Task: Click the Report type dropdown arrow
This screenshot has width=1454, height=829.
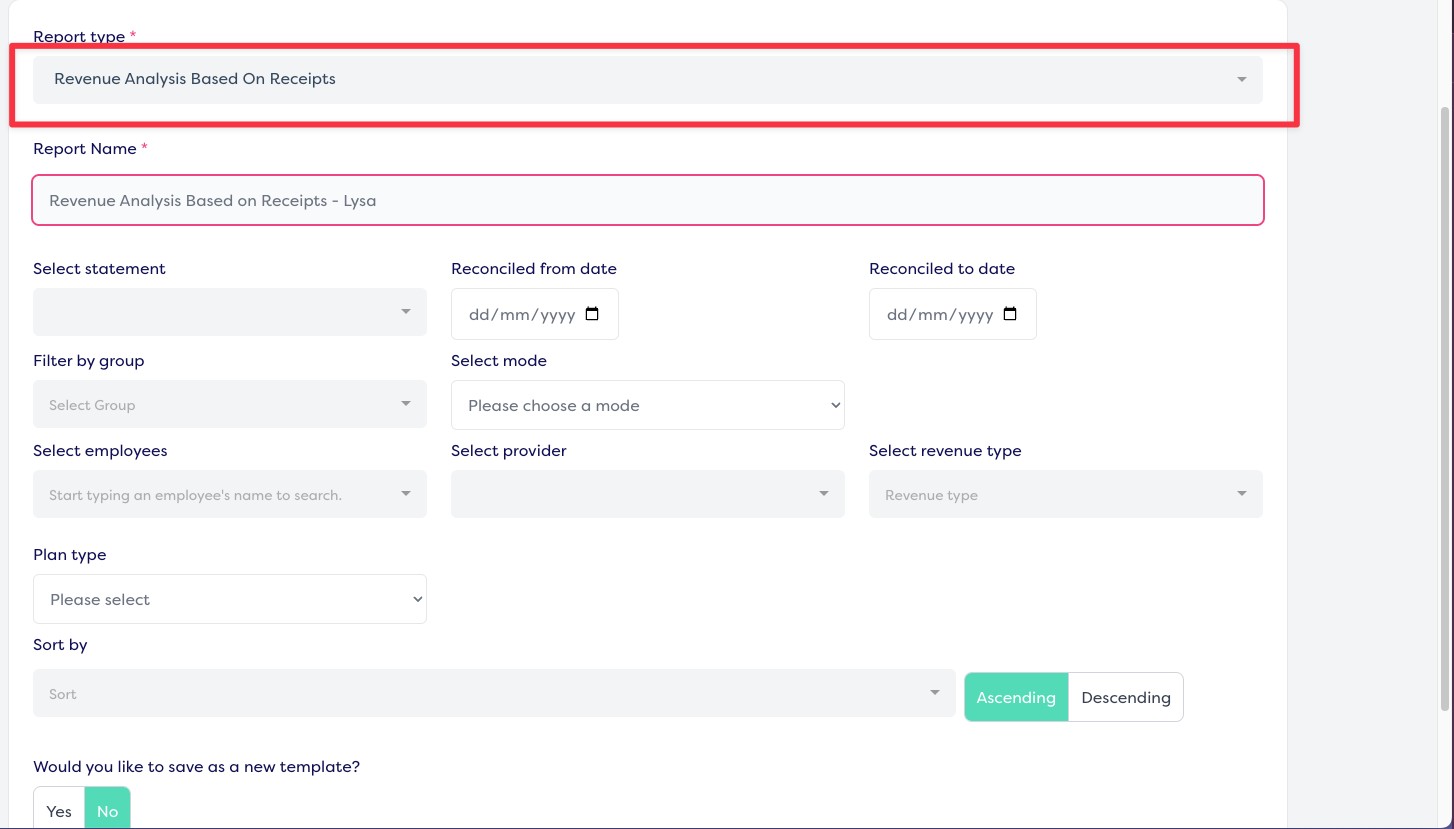Action: click(1241, 79)
